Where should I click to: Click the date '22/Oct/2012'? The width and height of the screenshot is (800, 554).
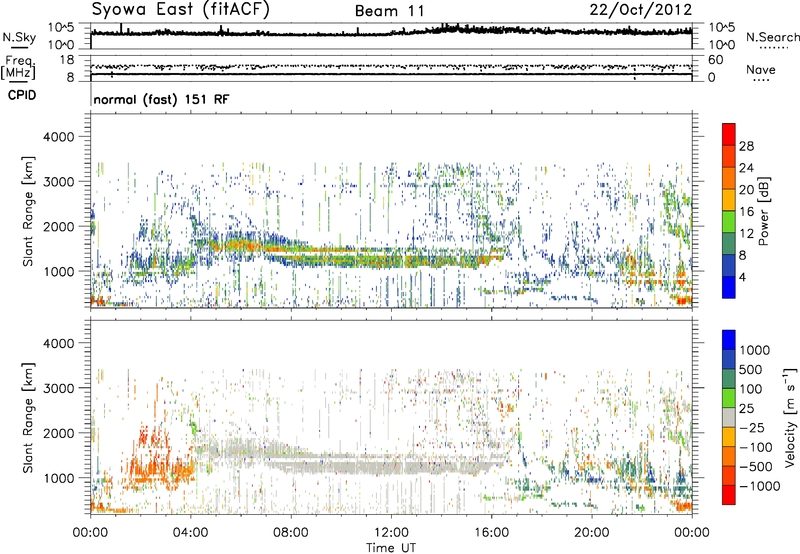pyautogui.click(x=641, y=10)
